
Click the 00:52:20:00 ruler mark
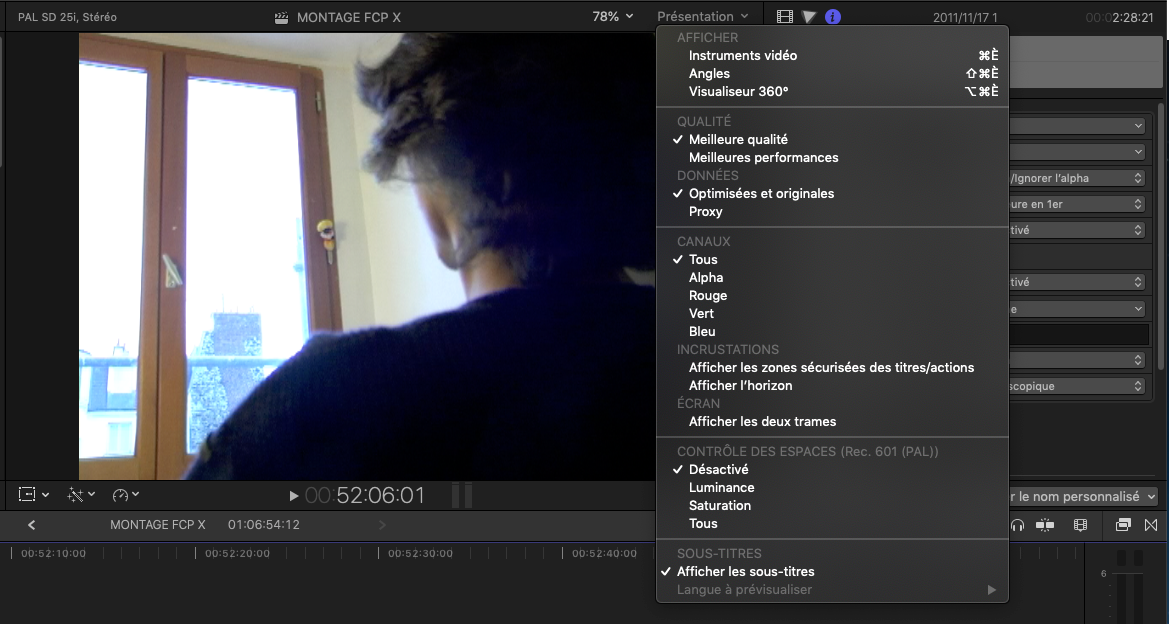point(237,553)
